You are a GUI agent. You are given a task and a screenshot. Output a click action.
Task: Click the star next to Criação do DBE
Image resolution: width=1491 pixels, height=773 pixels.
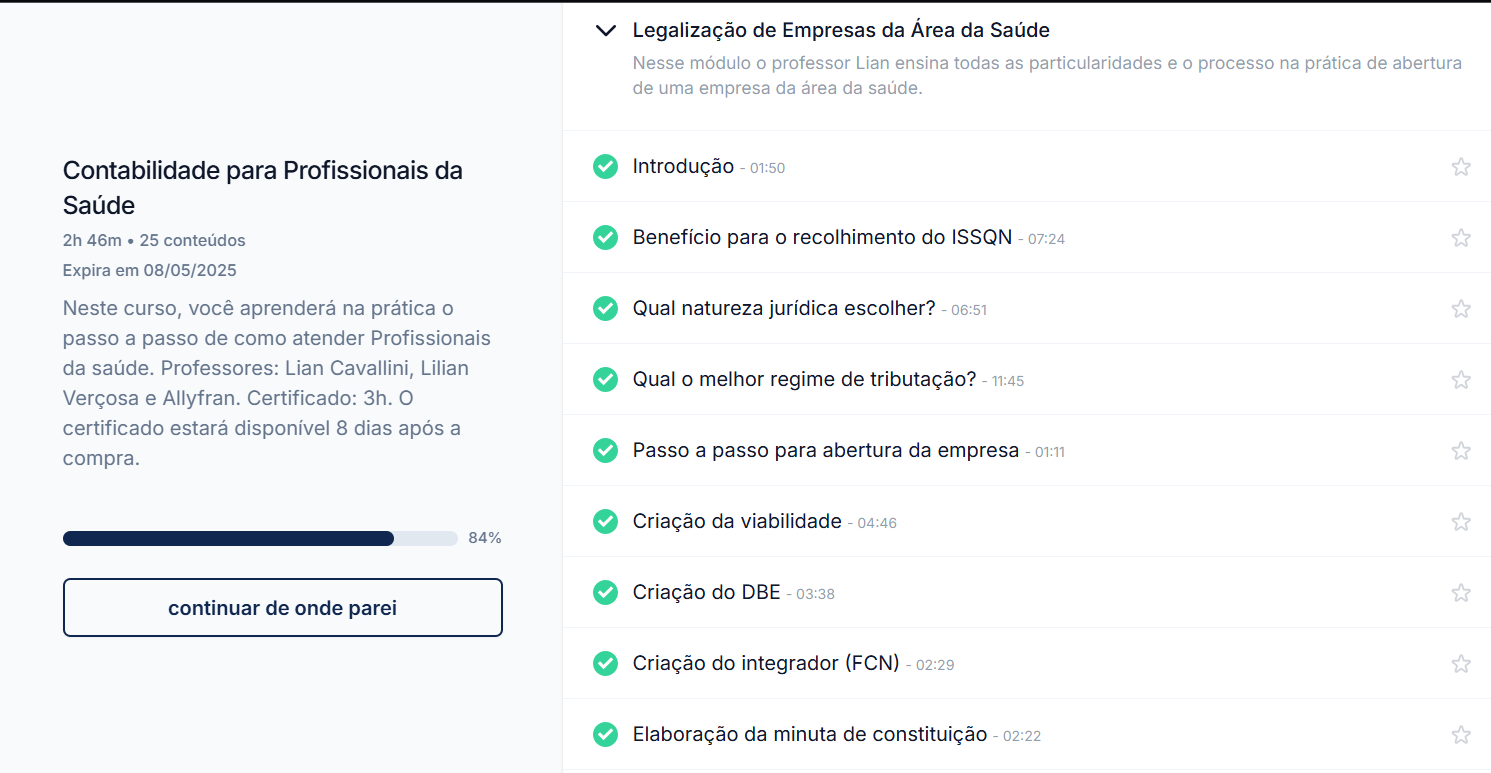[x=1461, y=593]
